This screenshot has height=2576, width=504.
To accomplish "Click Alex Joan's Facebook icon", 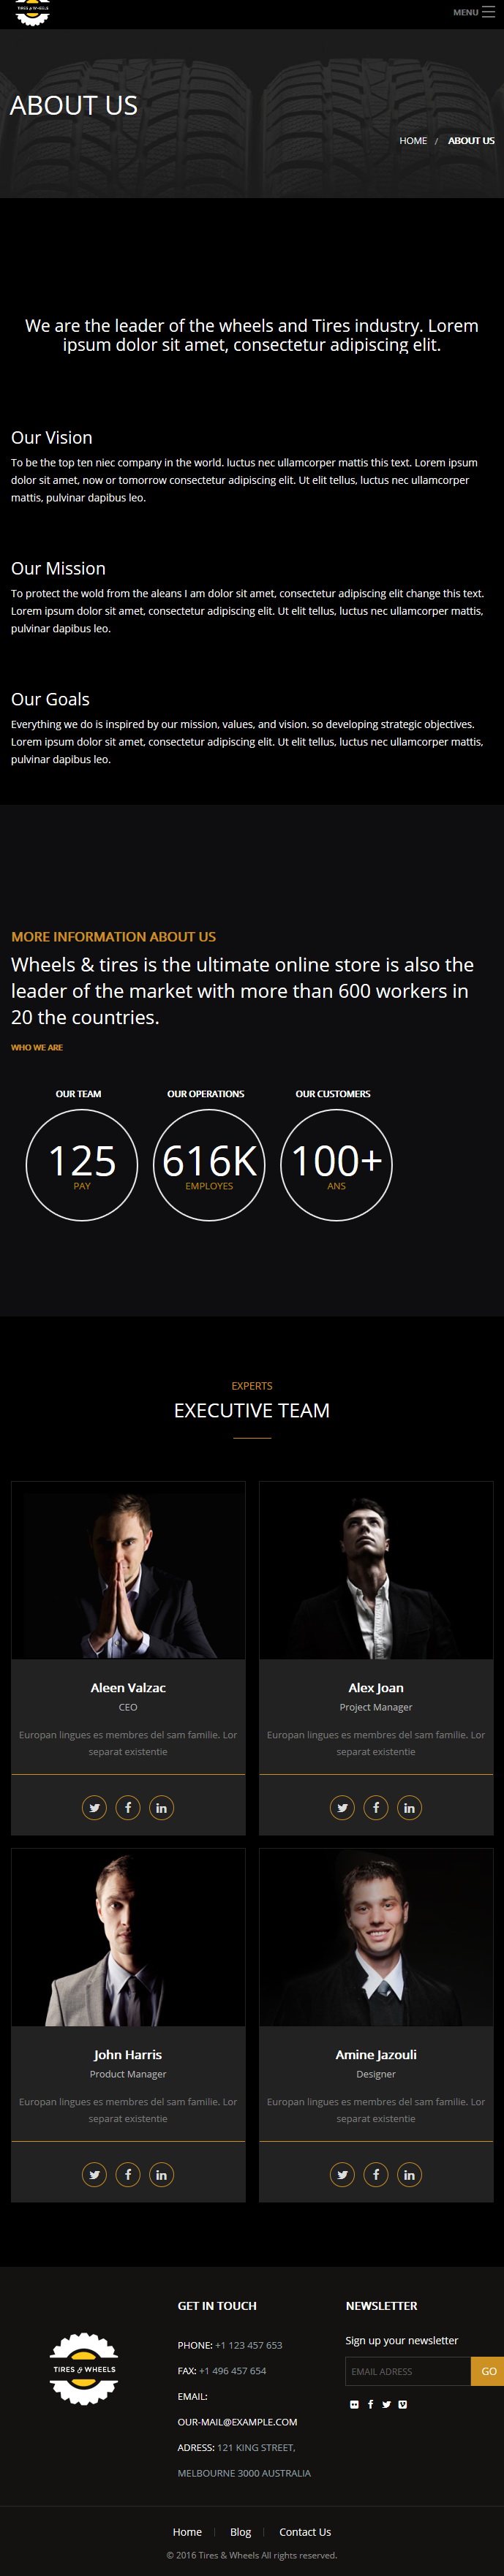I will tap(376, 1807).
